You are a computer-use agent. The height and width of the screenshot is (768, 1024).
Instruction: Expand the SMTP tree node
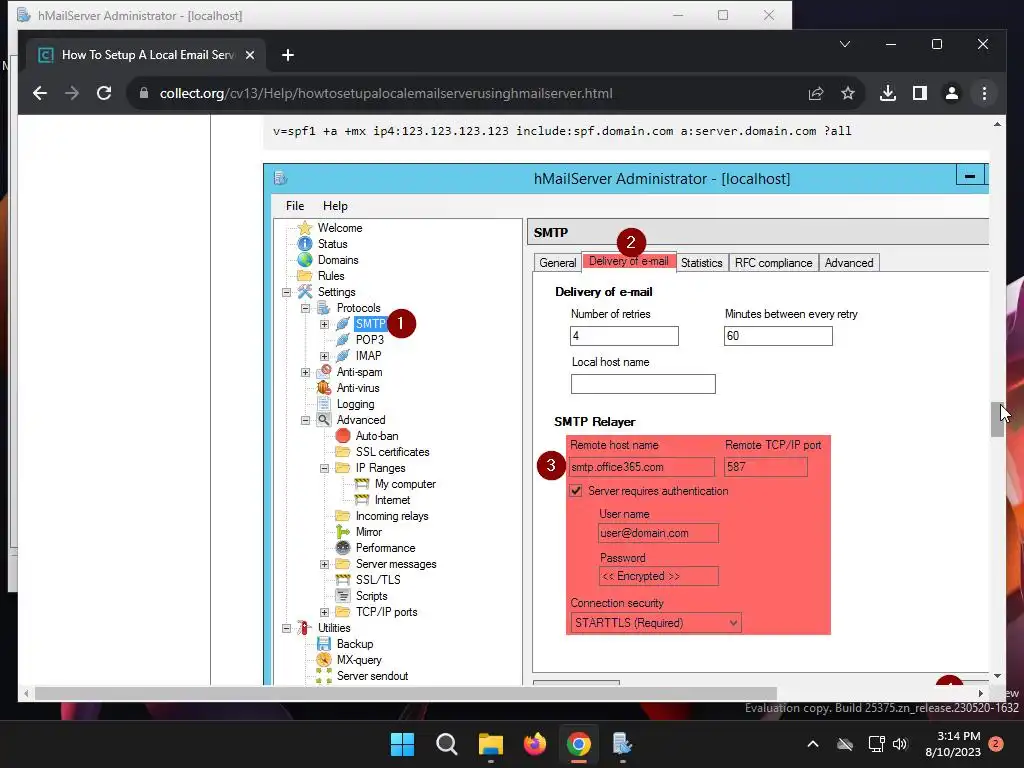click(325, 324)
